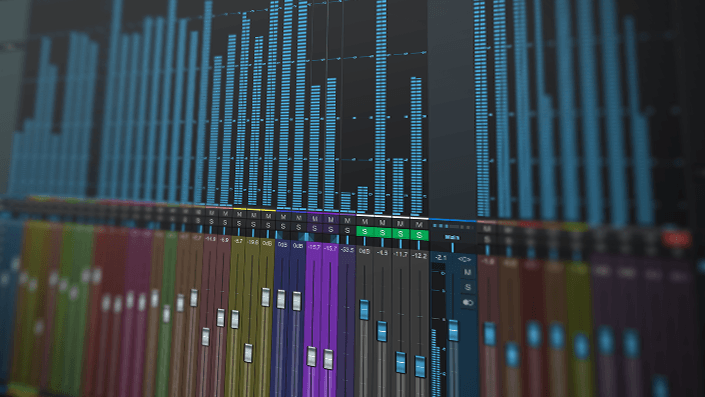The image size is (705, 397).
Task: Disable green solo on the -12.2 channel
Action: click(419, 234)
